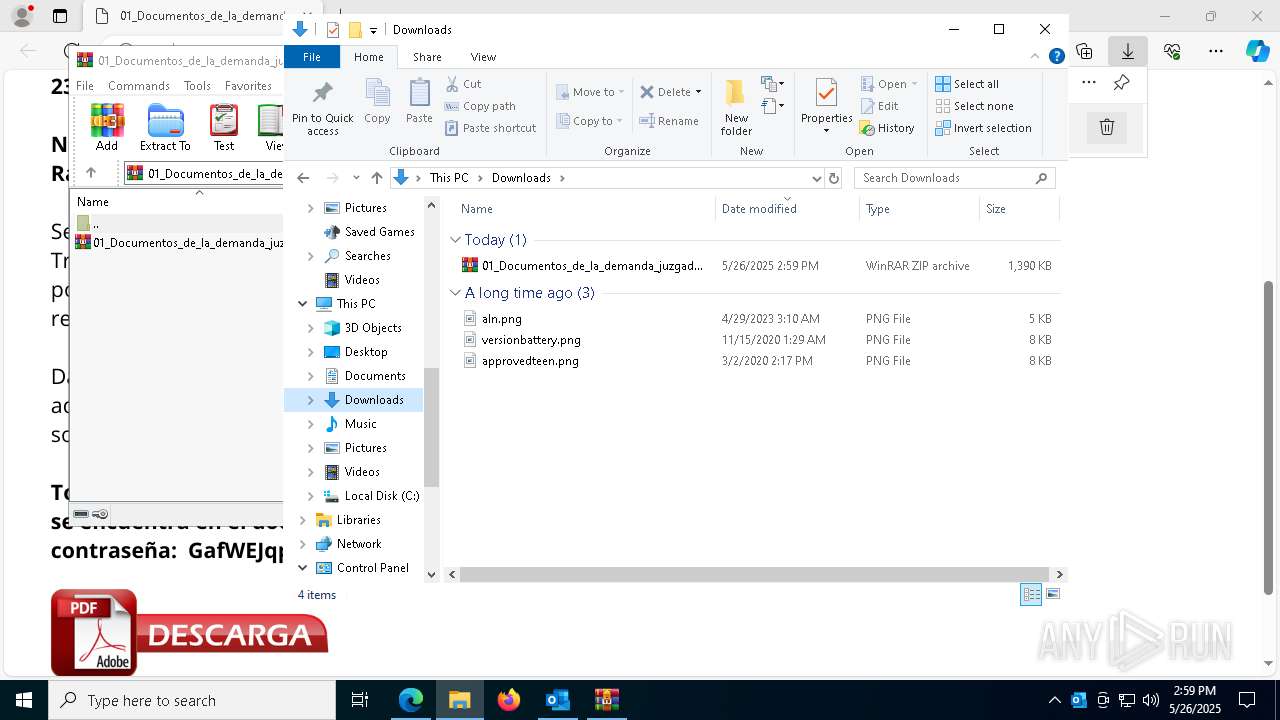The width and height of the screenshot is (1280, 720).
Task: Open the File ribbon tab
Action: coord(312,57)
